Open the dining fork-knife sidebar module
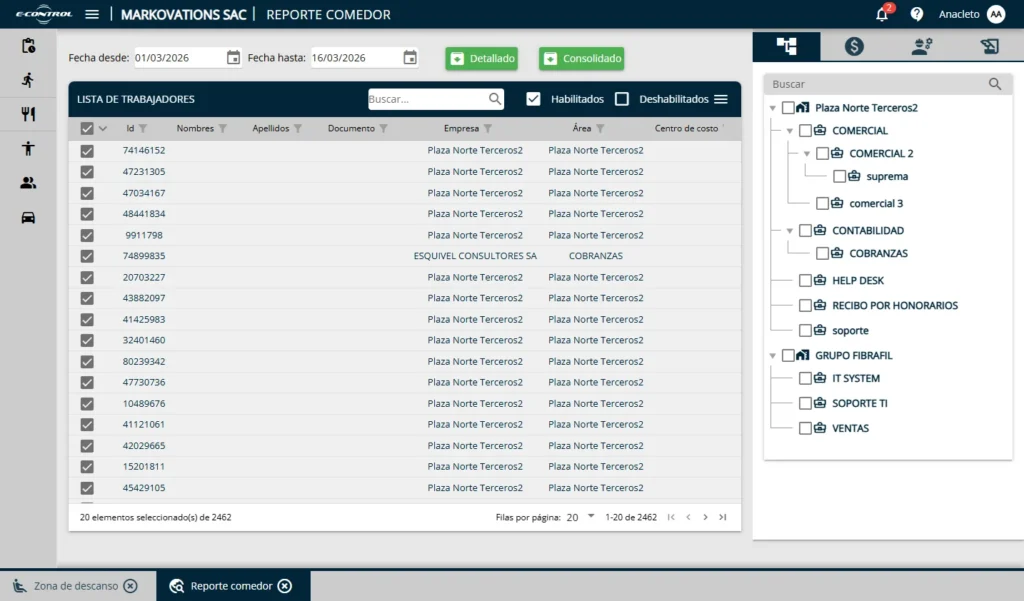The image size is (1024, 601). click(x=28, y=114)
